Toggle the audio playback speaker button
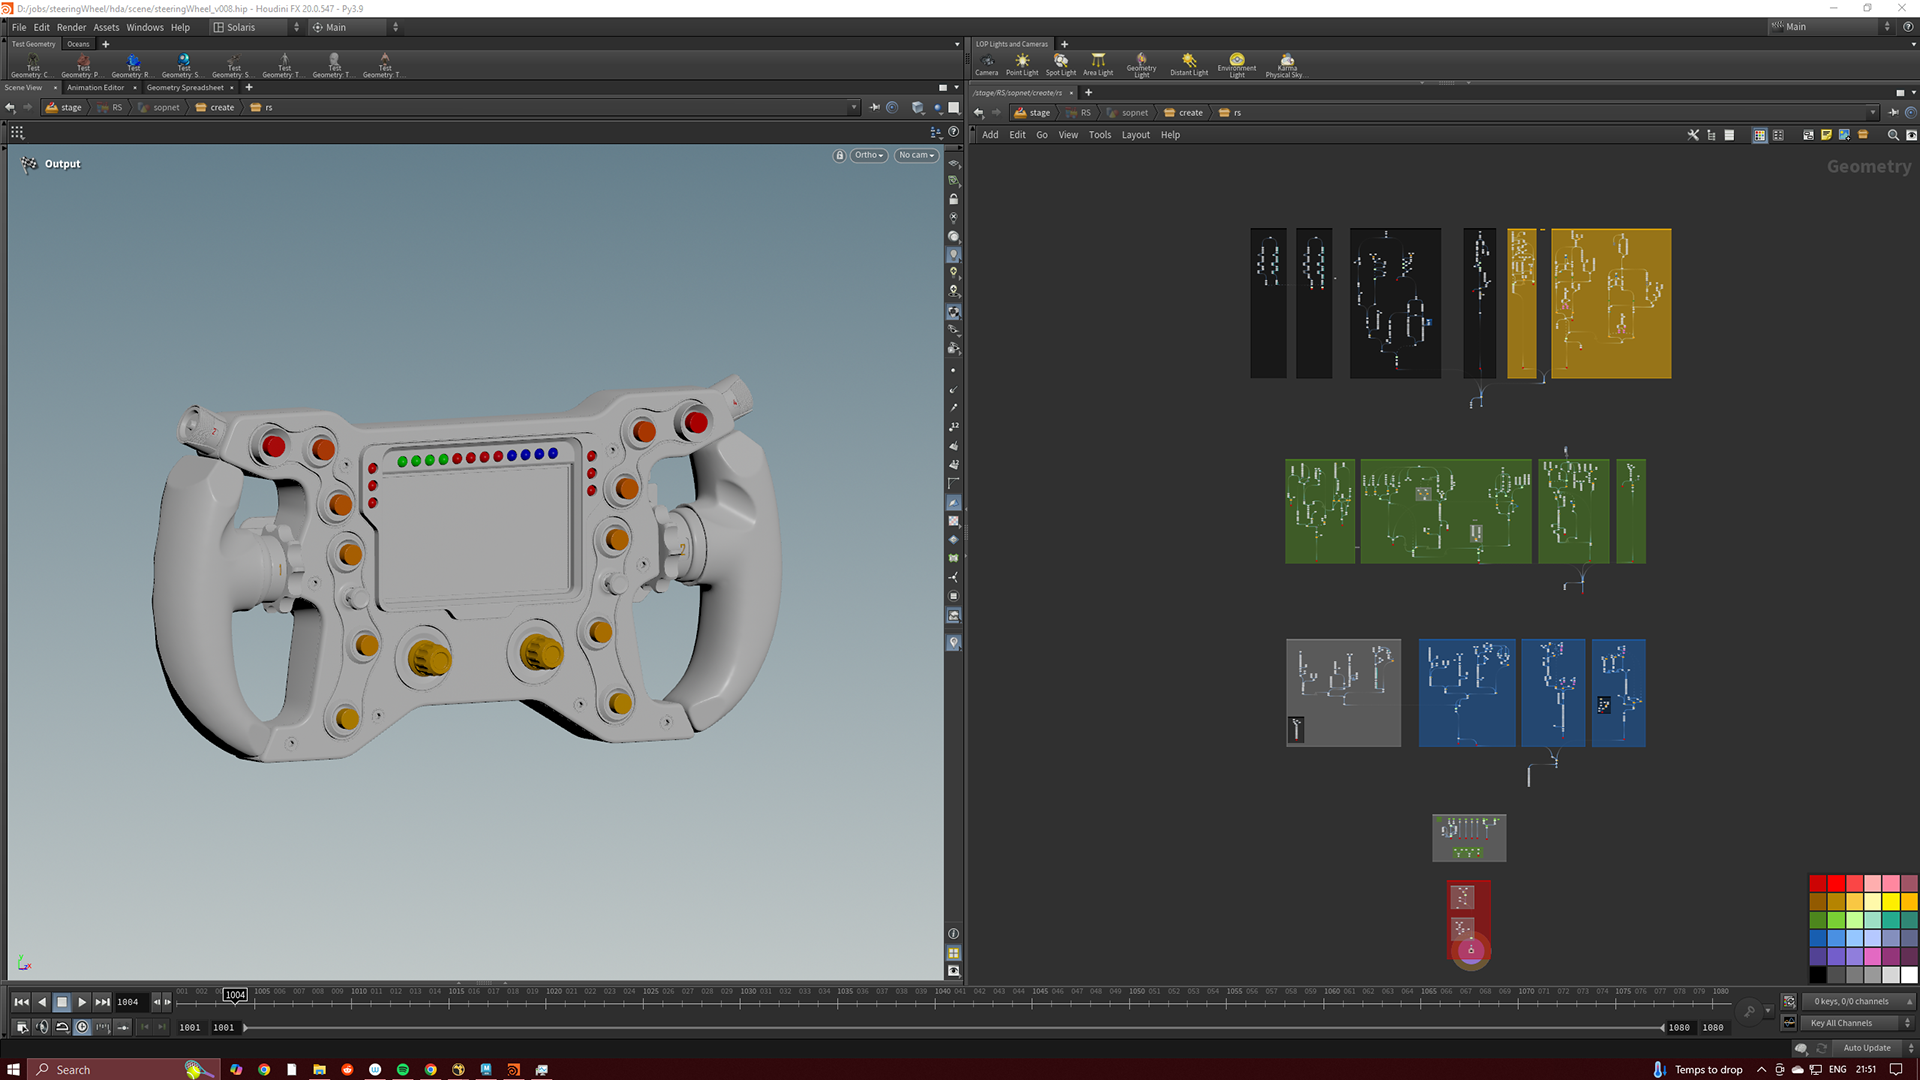This screenshot has height=1080, width=1920. (42, 1027)
